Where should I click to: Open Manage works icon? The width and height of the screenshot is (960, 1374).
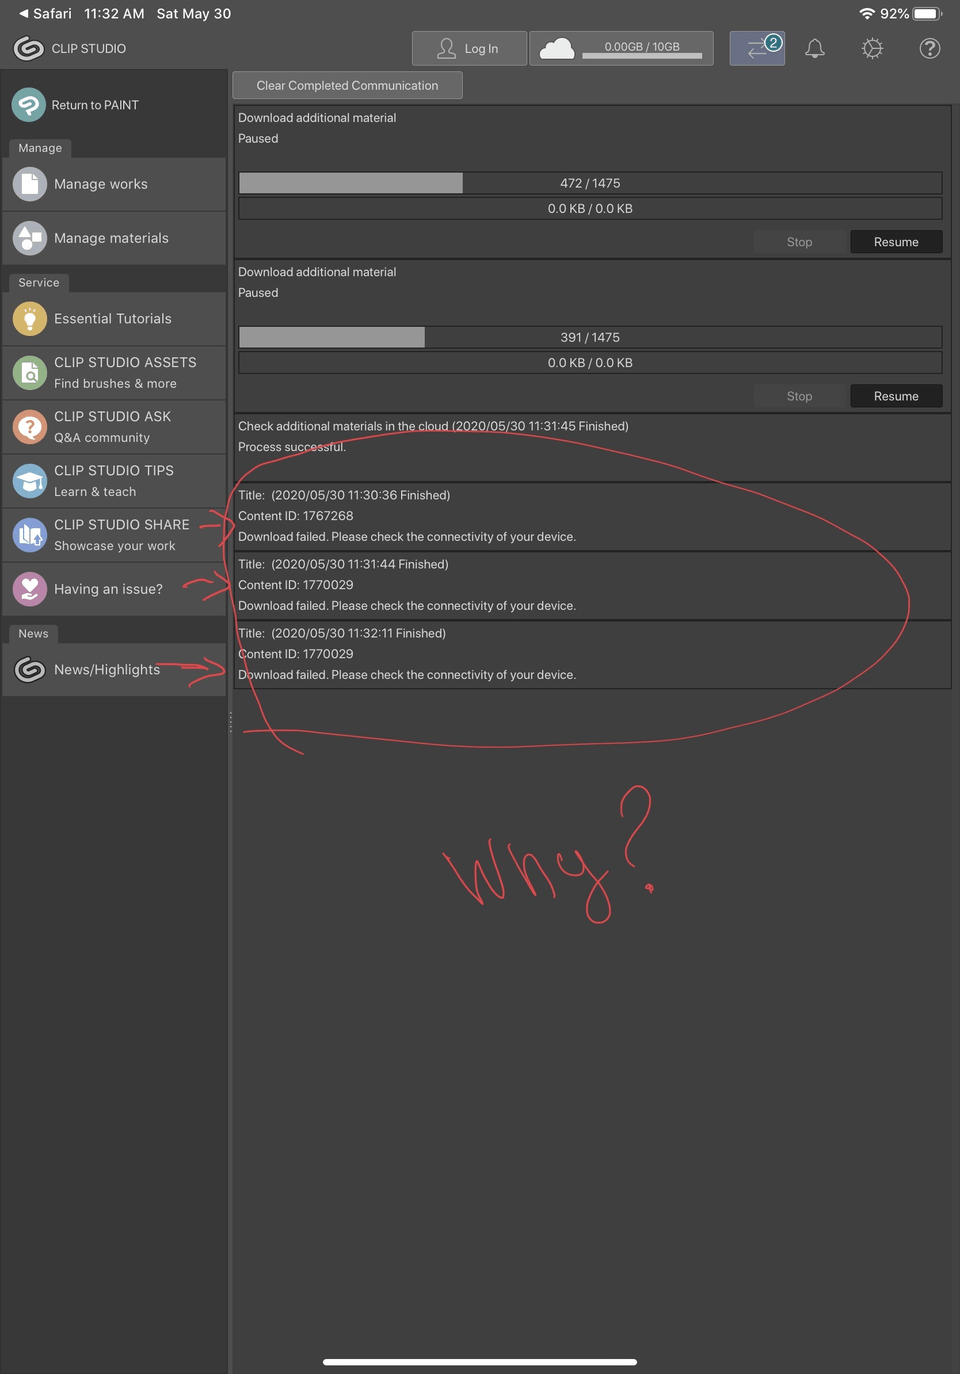tap(30, 184)
